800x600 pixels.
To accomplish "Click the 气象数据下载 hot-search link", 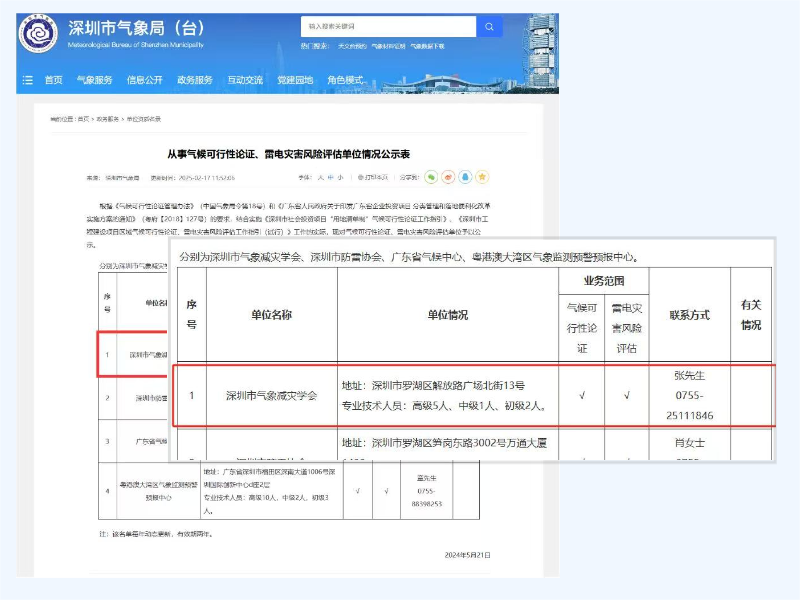I will pos(428,46).
